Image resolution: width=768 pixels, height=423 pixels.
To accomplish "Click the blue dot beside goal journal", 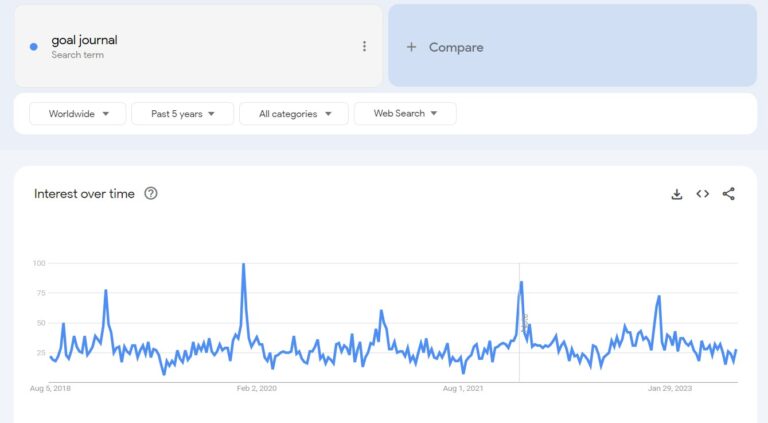I will (34, 46).
